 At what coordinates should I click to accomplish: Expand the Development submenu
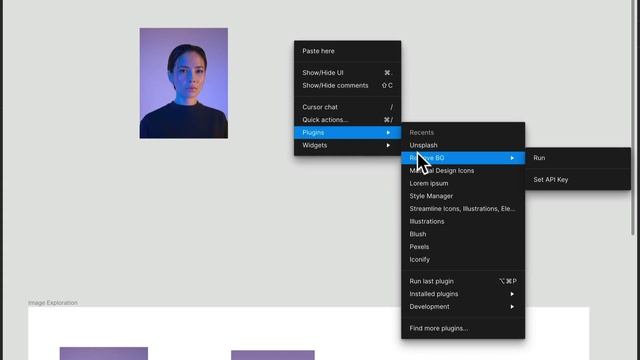pyautogui.click(x=463, y=307)
